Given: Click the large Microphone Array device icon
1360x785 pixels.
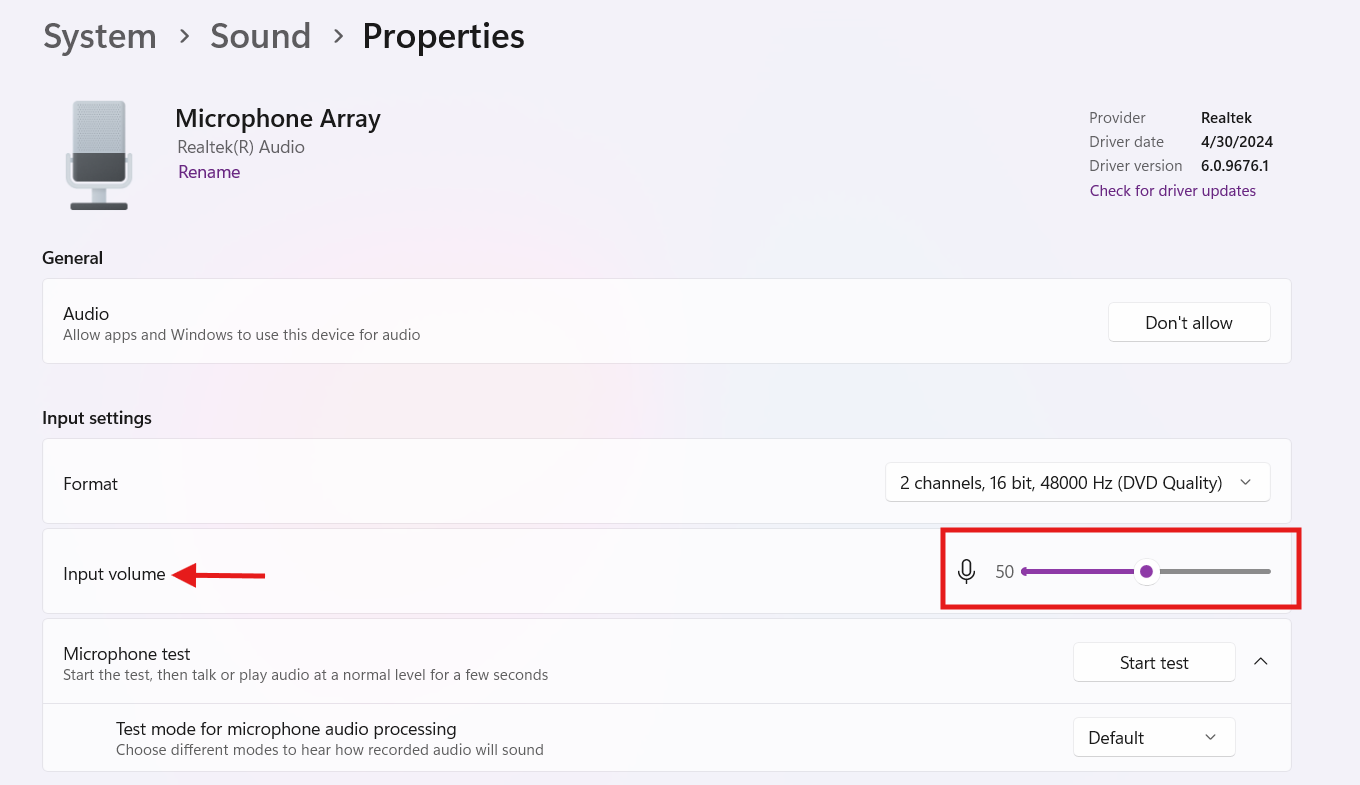Looking at the screenshot, I should click(x=98, y=155).
